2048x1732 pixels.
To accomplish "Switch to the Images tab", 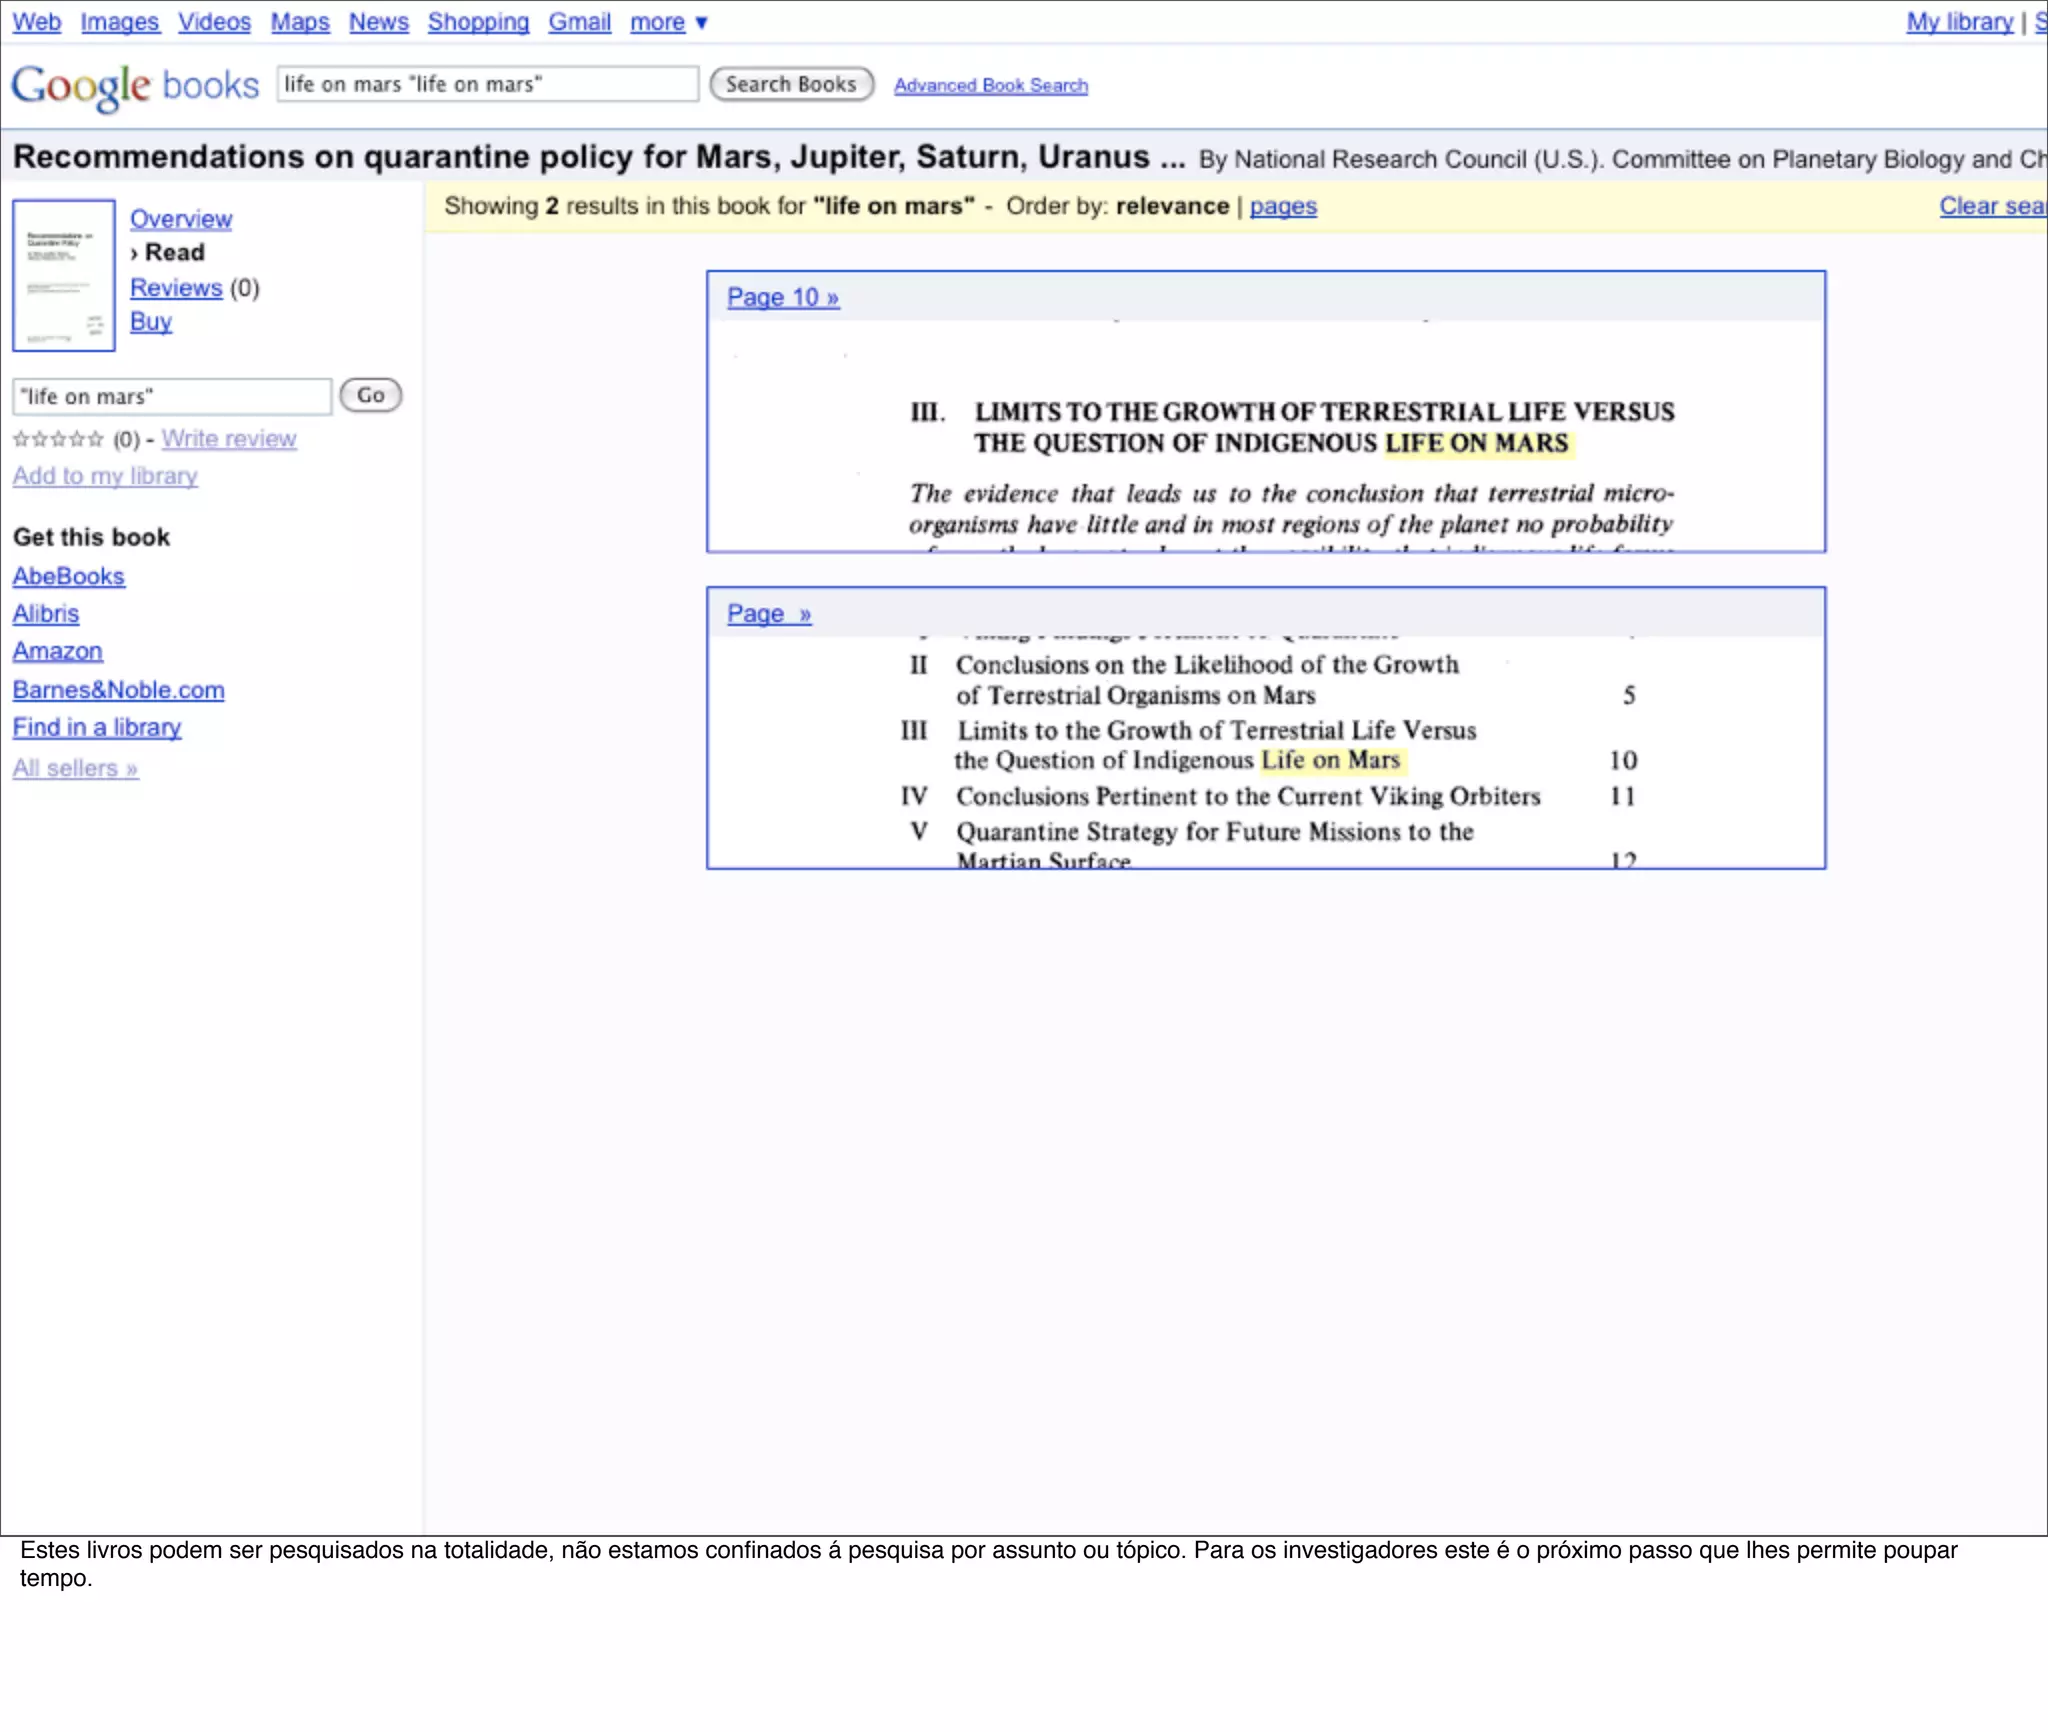I will click(120, 22).
